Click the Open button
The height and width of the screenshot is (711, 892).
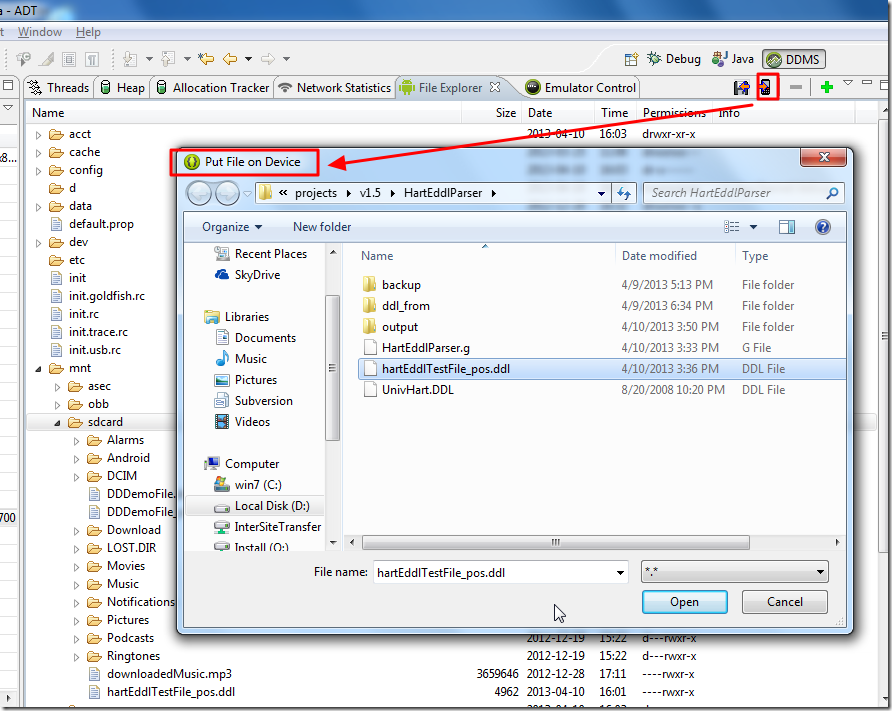pyautogui.click(x=684, y=602)
